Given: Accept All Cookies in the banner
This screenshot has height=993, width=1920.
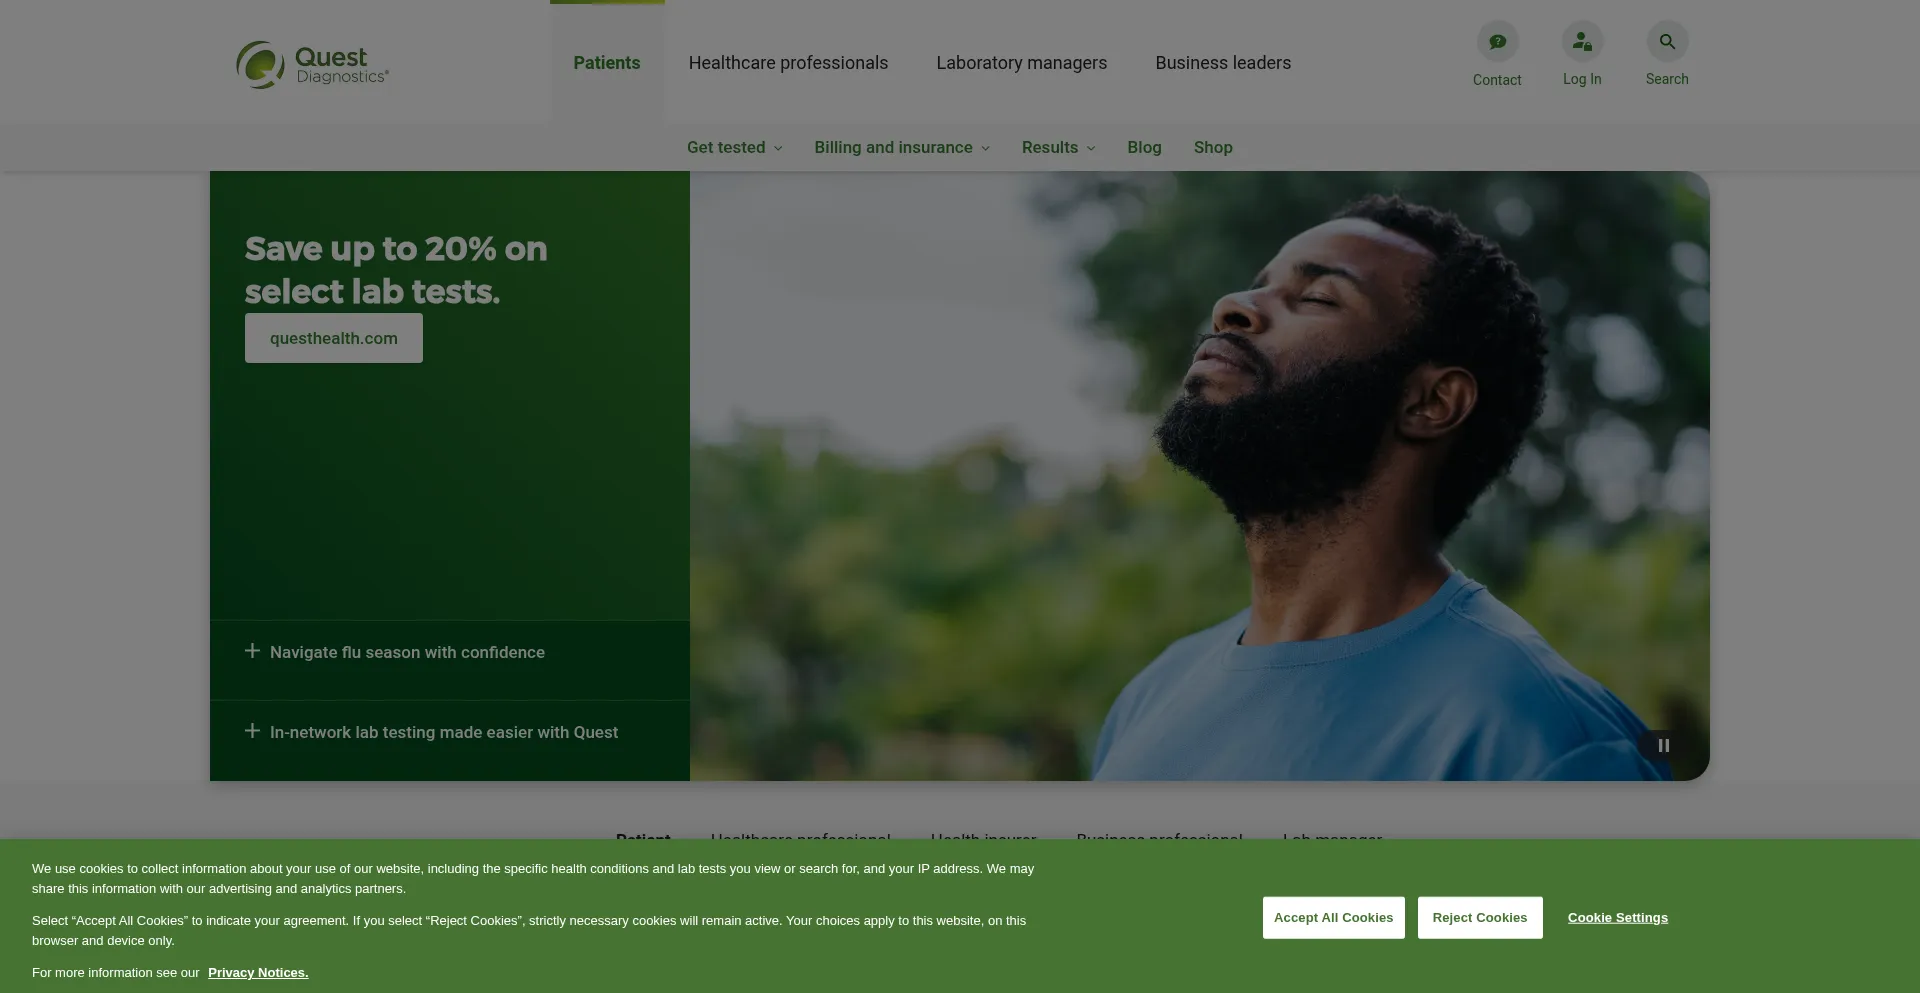Looking at the screenshot, I should tap(1333, 918).
